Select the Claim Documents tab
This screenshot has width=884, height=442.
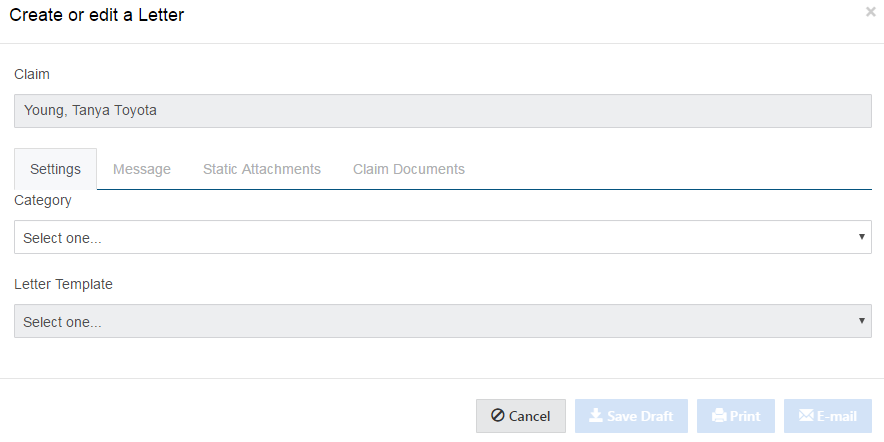click(409, 169)
